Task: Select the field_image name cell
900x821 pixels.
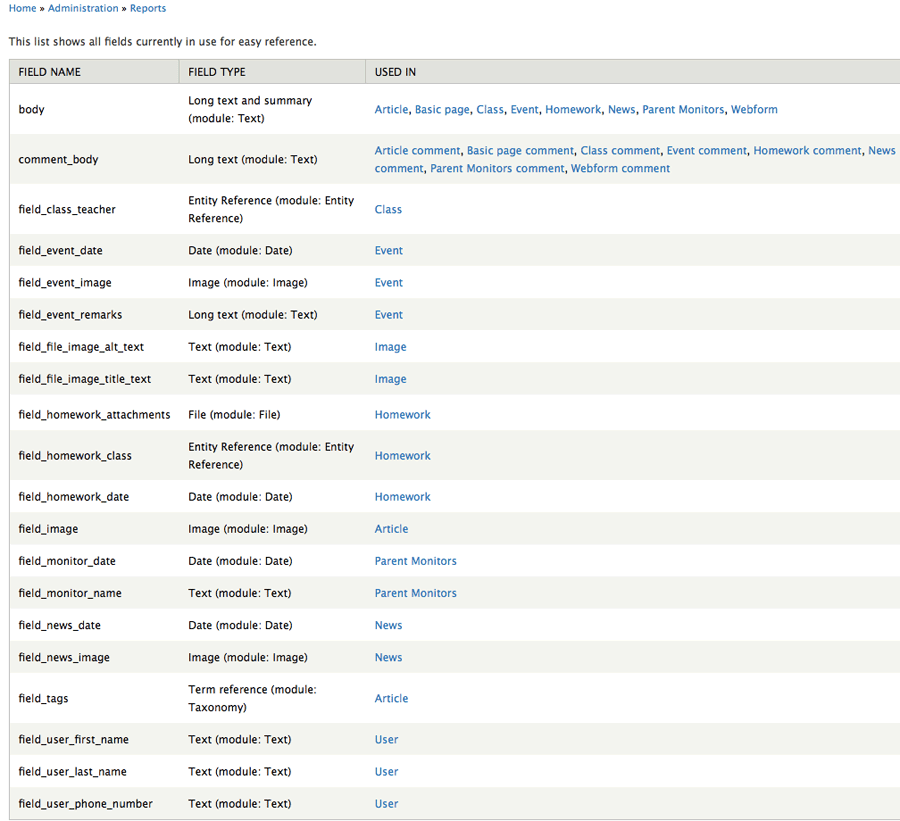Action: tap(94, 529)
